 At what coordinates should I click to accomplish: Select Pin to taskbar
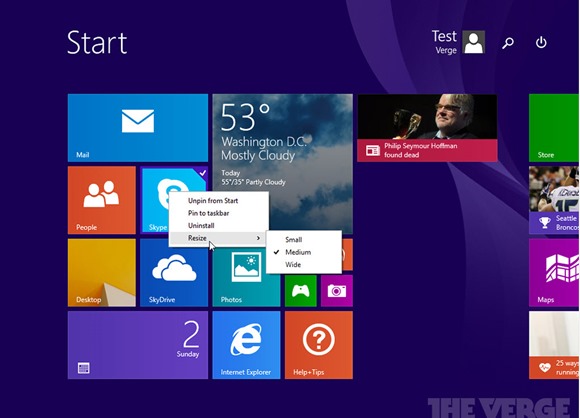click(x=219, y=213)
